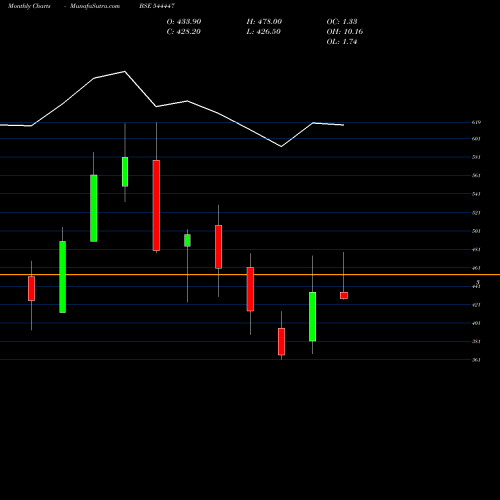This screenshot has height=500, width=500.
Task: Select the tallest red candle below 581
Action: point(156,205)
